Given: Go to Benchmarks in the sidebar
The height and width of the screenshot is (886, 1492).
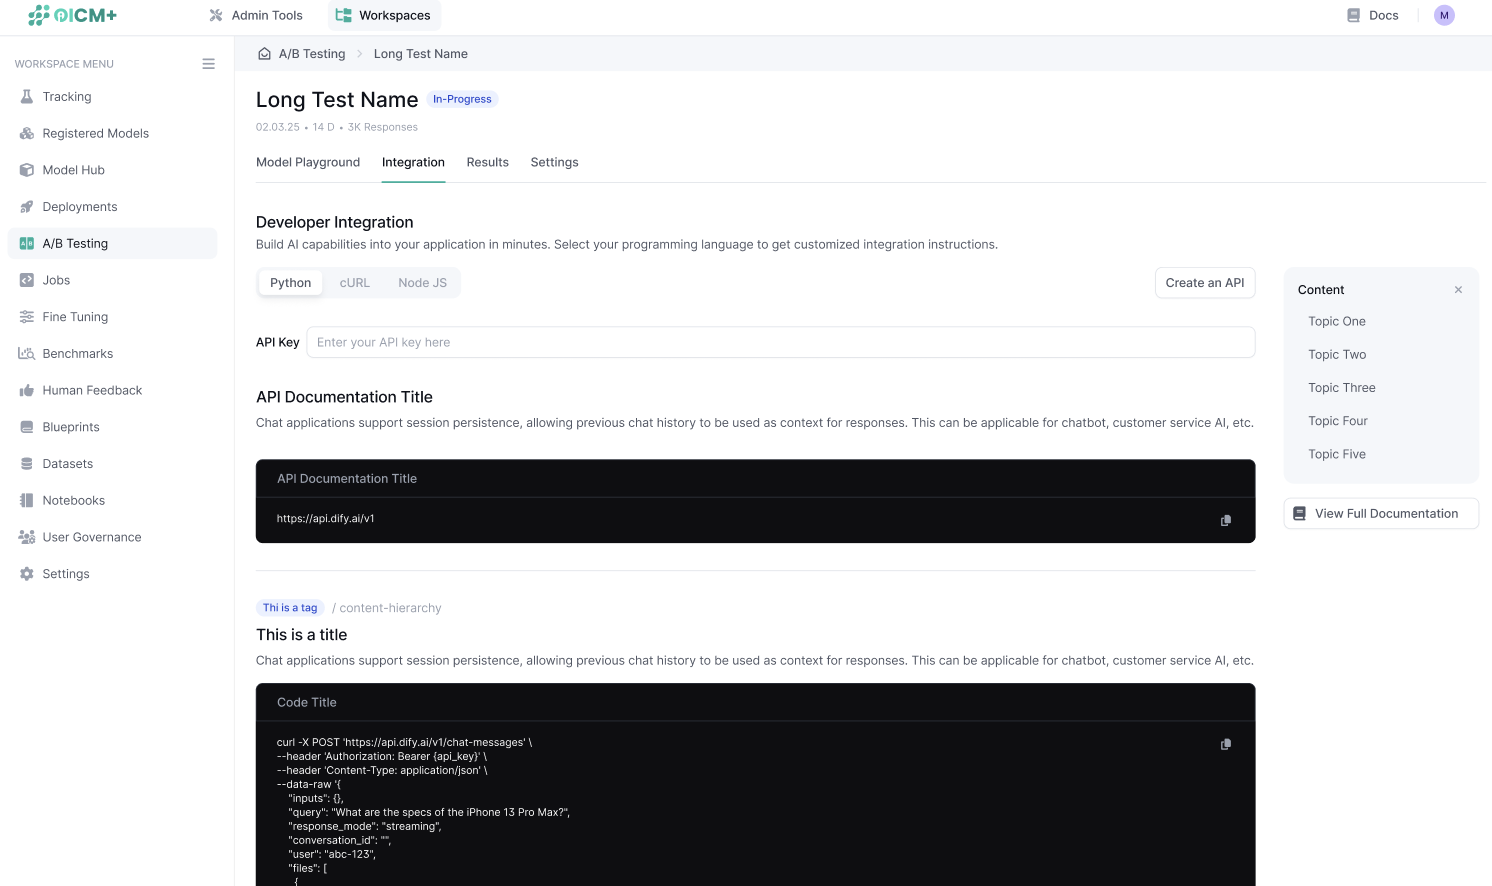Looking at the screenshot, I should tap(78, 354).
